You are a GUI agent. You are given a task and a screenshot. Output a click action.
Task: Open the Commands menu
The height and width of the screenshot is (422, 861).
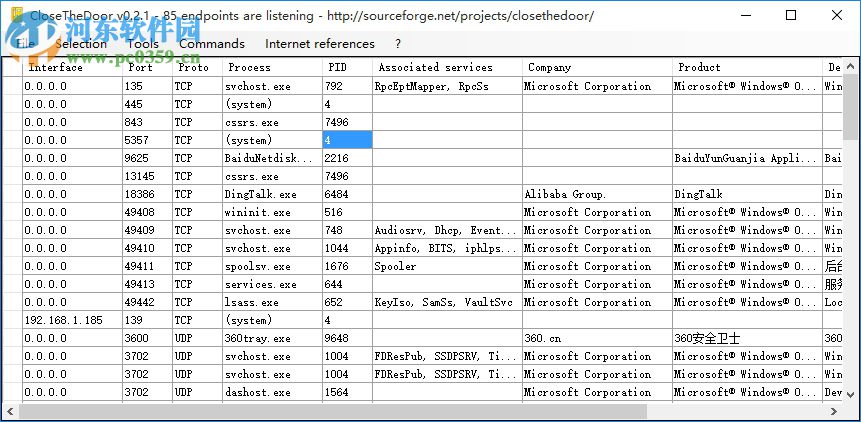pyautogui.click(x=212, y=44)
